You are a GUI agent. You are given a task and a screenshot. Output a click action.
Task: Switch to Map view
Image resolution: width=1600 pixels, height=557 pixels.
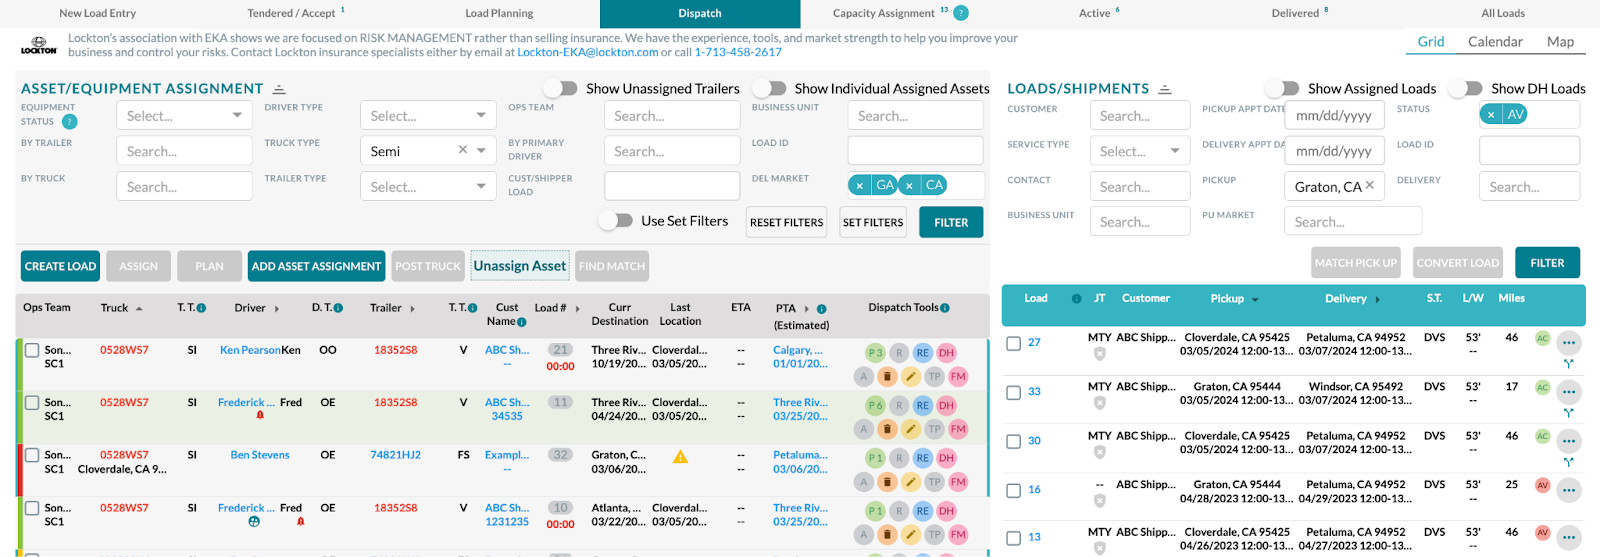1560,41
